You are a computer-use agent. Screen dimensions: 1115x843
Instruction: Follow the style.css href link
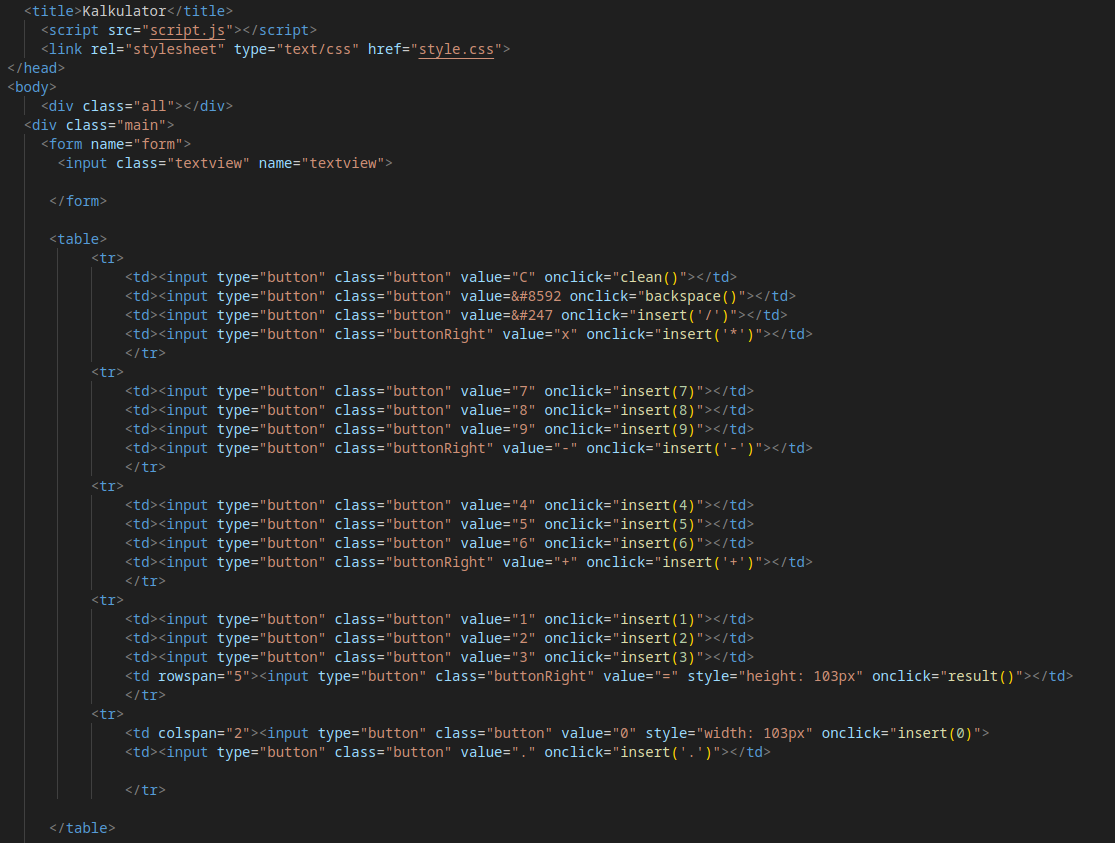(x=456, y=49)
